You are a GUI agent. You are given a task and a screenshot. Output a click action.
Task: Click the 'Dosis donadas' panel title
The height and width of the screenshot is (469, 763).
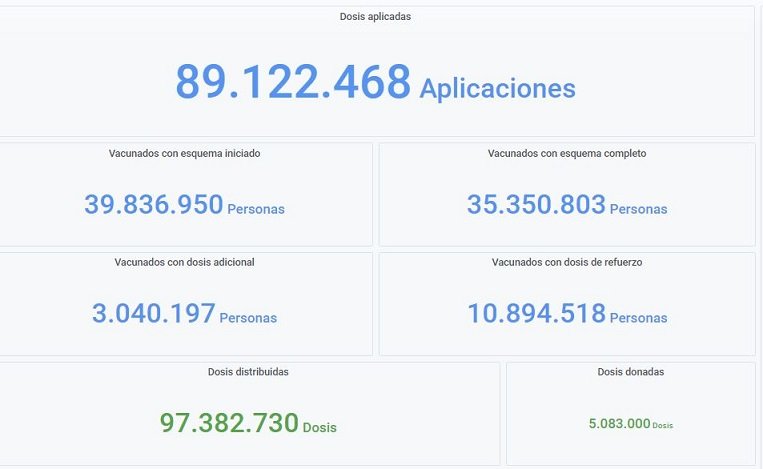coord(631,372)
